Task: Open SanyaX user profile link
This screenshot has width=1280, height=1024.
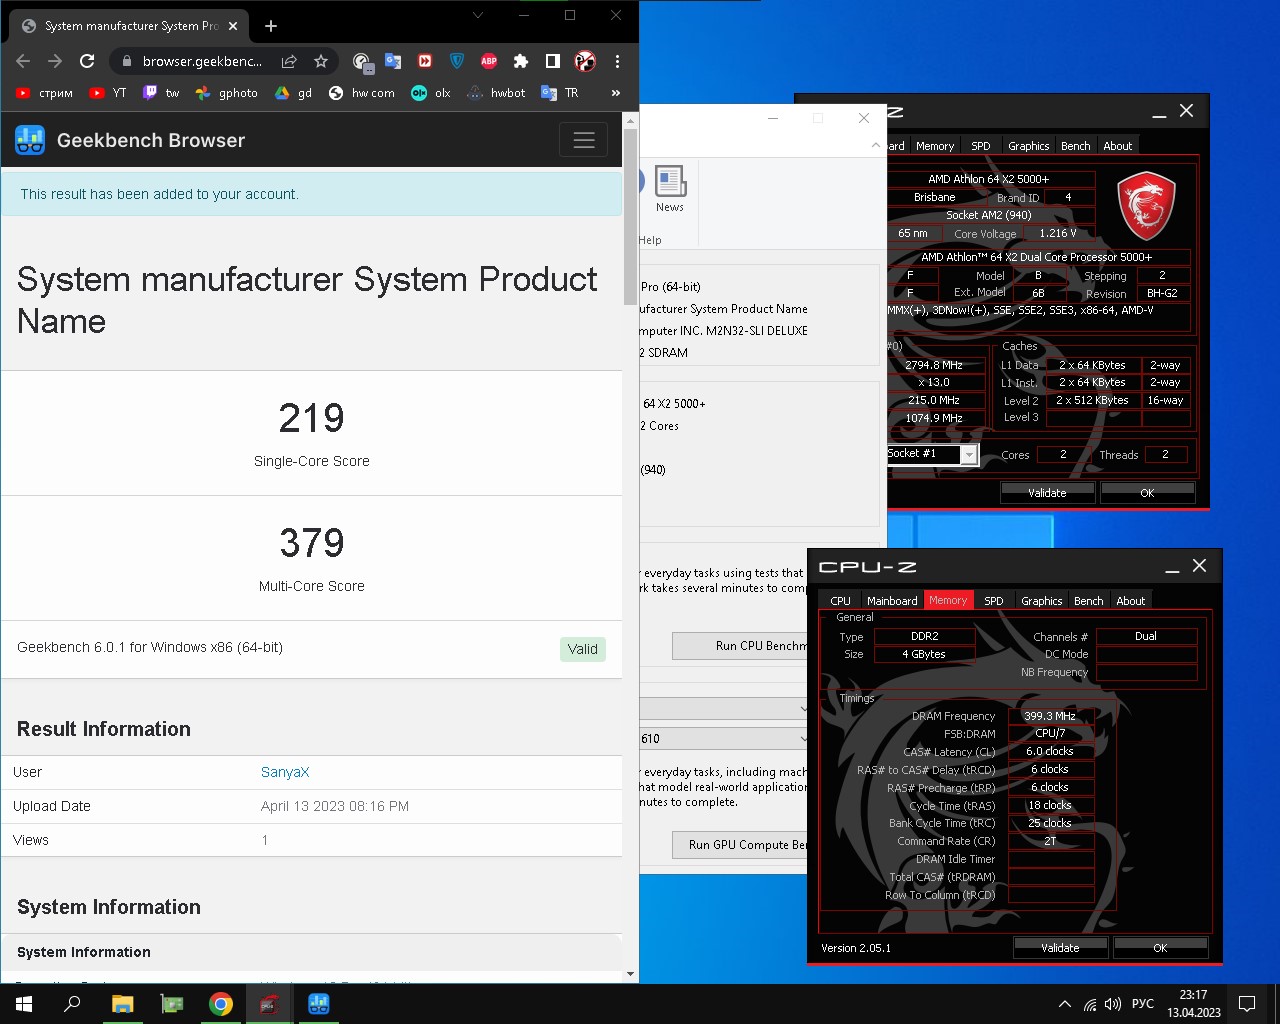Action: click(x=285, y=772)
